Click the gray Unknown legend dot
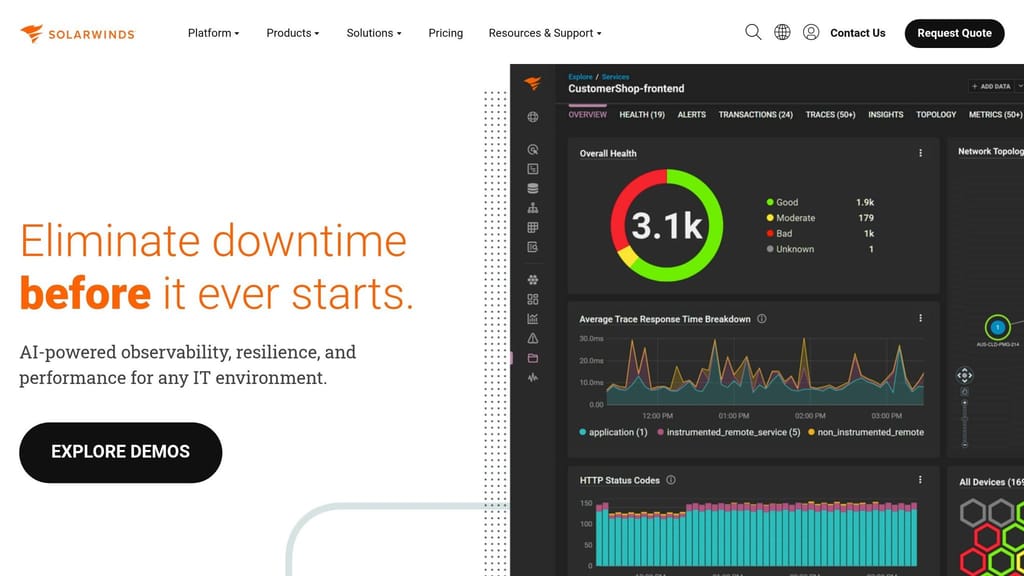Viewport: 1024px width, 576px height. pos(770,249)
